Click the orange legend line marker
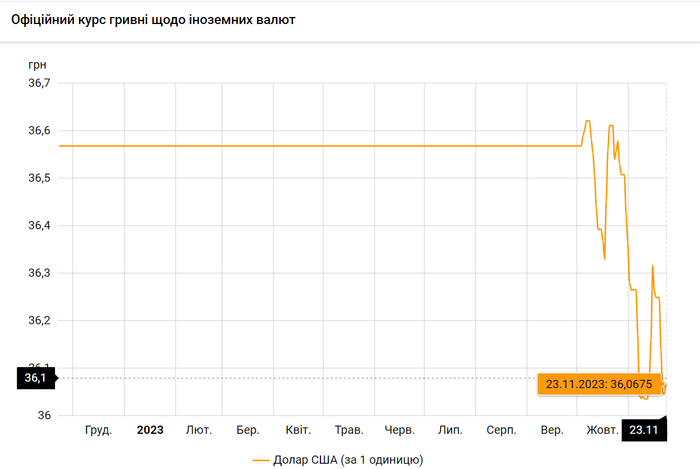Viewport: 700px width, 469px height. pyautogui.click(x=261, y=460)
